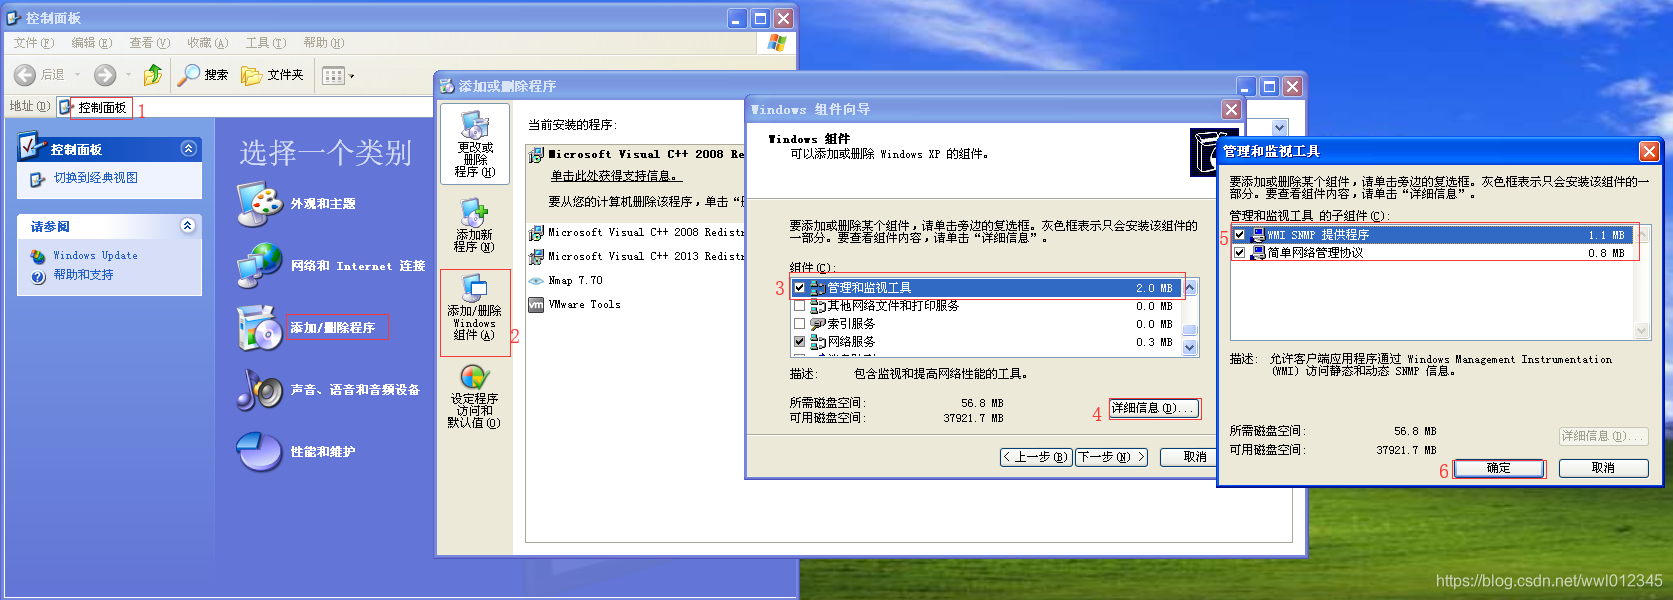Click 确定 in the 管理和监视工具 dialog

click(1499, 468)
